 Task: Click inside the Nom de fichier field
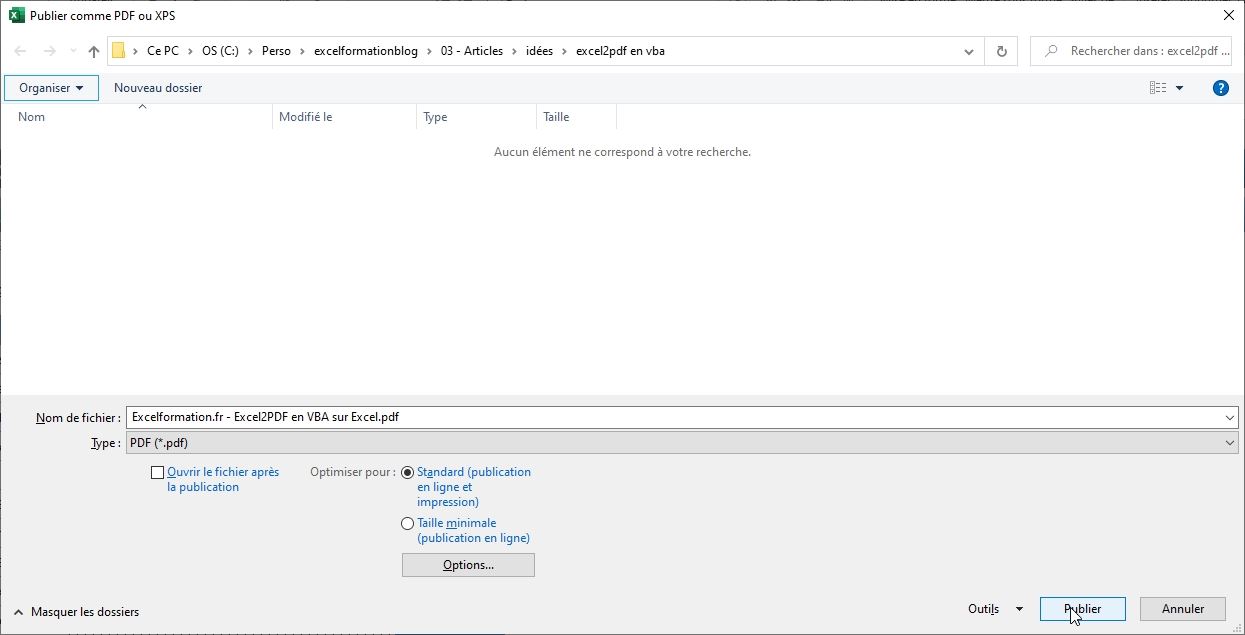coord(600,417)
